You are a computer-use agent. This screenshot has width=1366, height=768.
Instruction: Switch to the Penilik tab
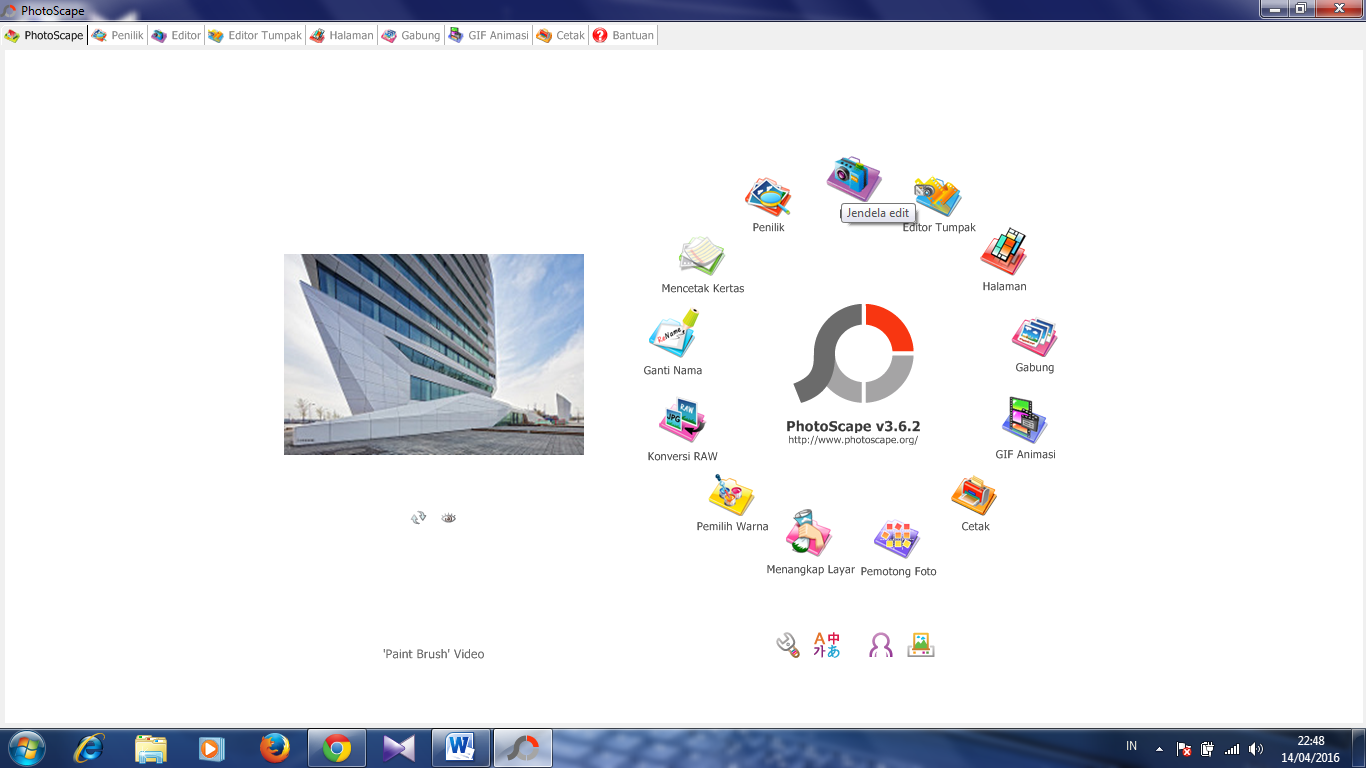[x=118, y=35]
